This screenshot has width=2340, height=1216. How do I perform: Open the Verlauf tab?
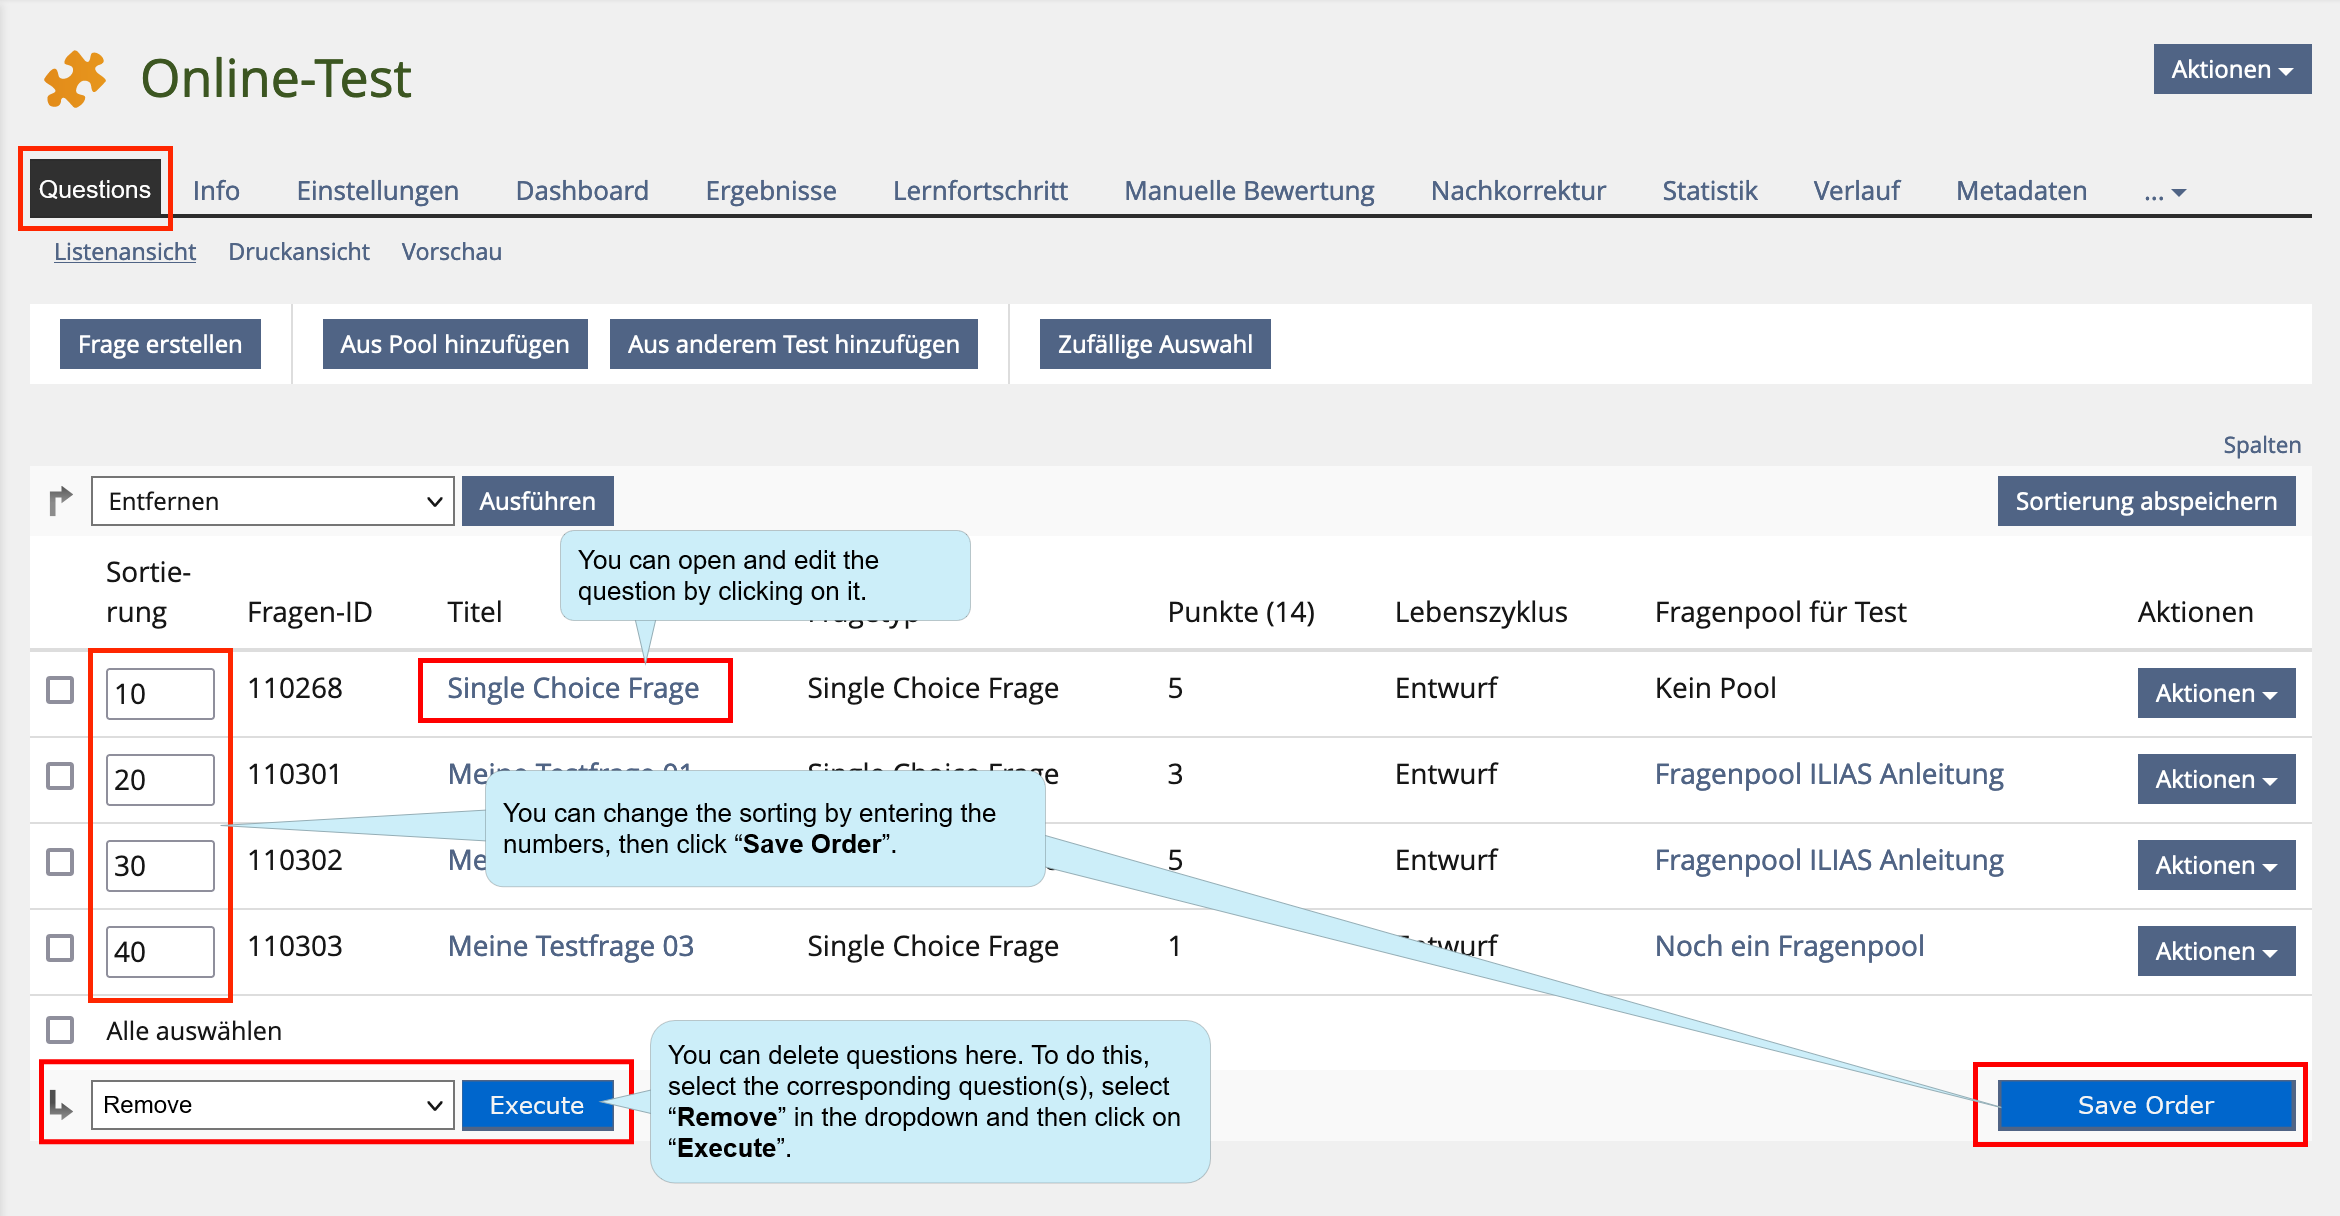click(1856, 190)
